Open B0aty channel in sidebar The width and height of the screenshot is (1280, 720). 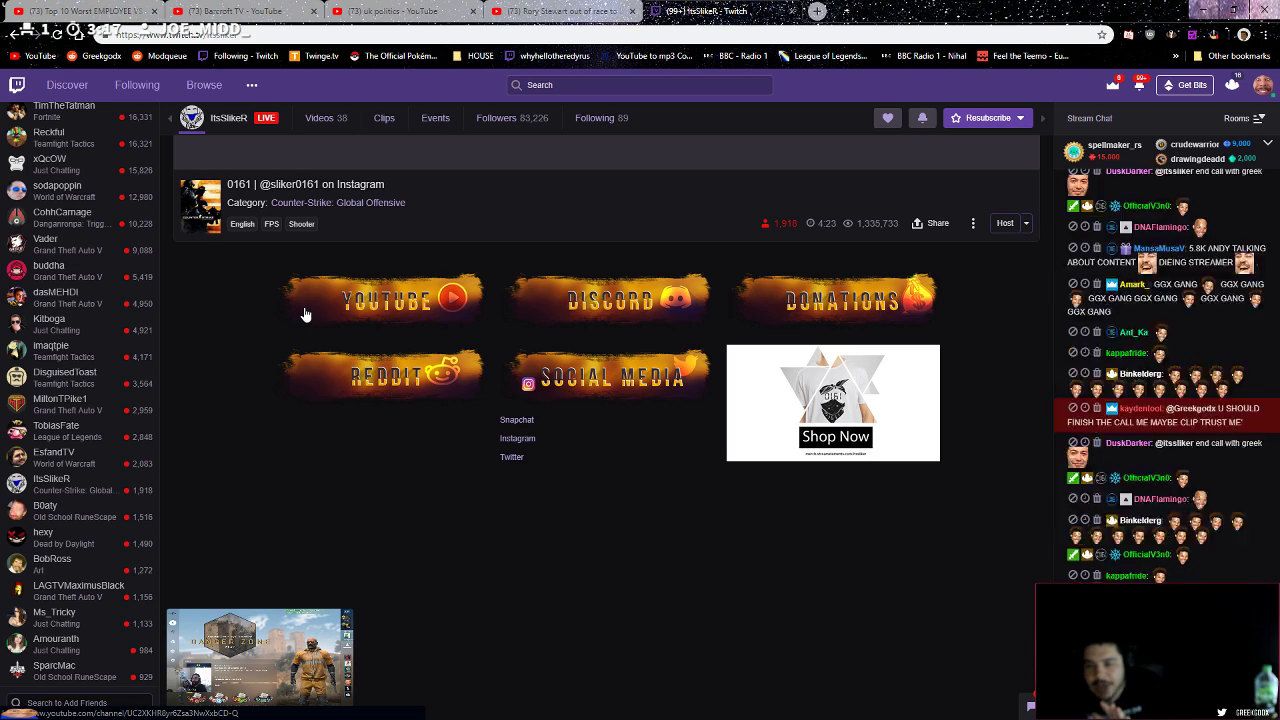click(x=78, y=511)
